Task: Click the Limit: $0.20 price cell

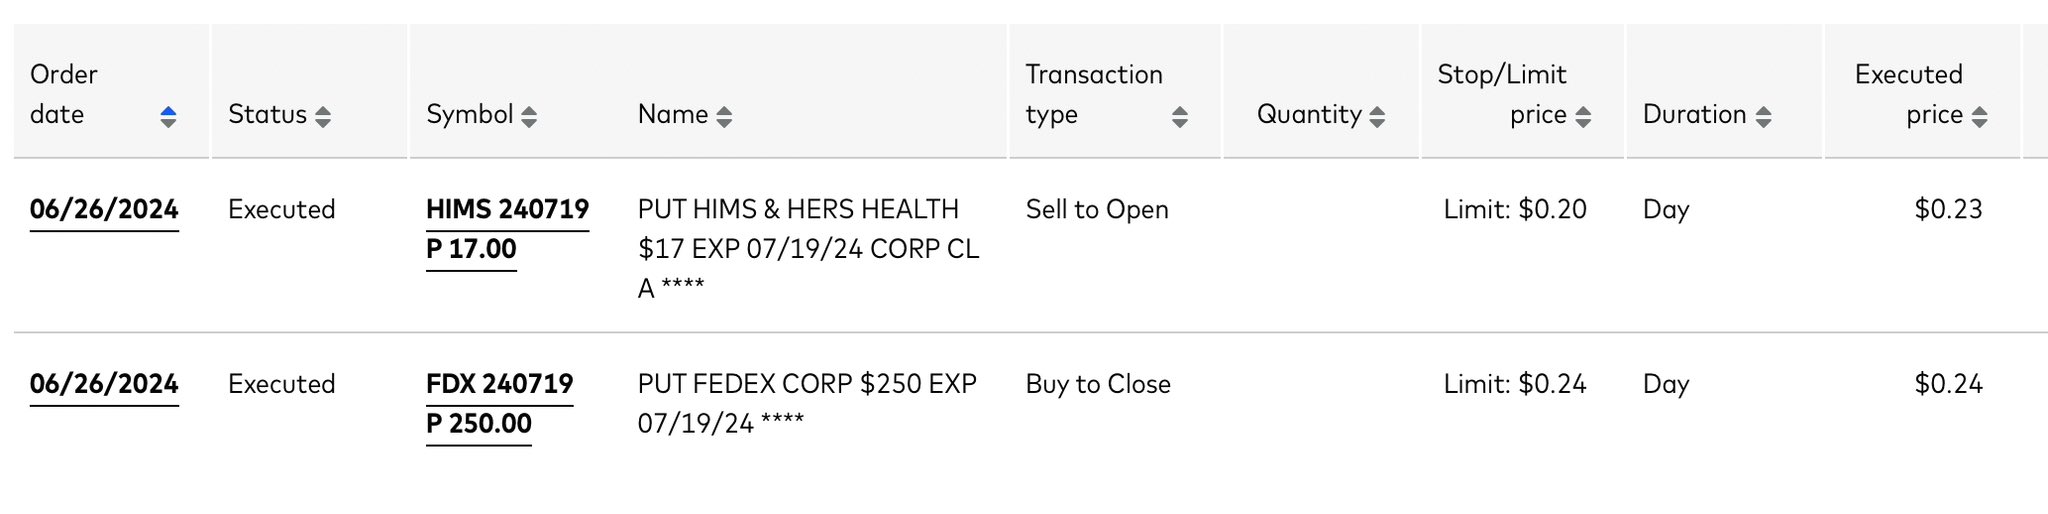Action: point(1515,210)
